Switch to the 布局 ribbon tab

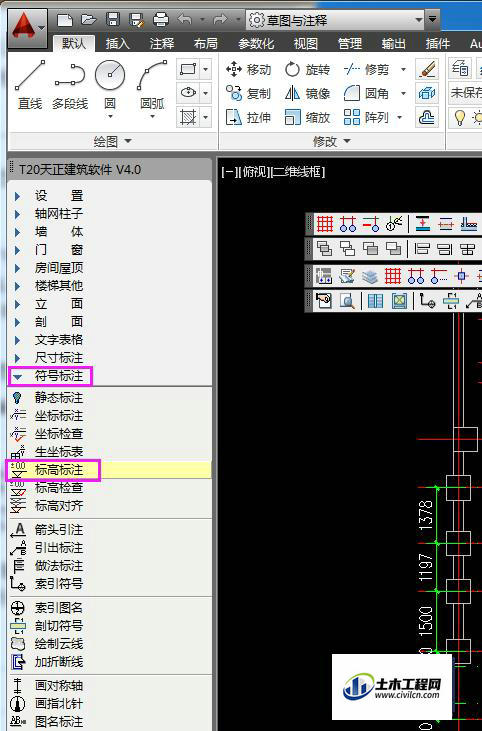206,43
